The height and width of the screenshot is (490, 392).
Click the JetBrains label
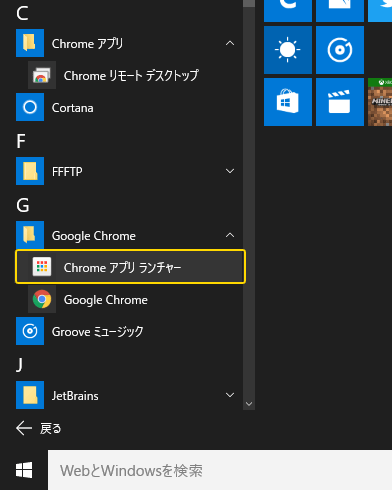pos(75,396)
